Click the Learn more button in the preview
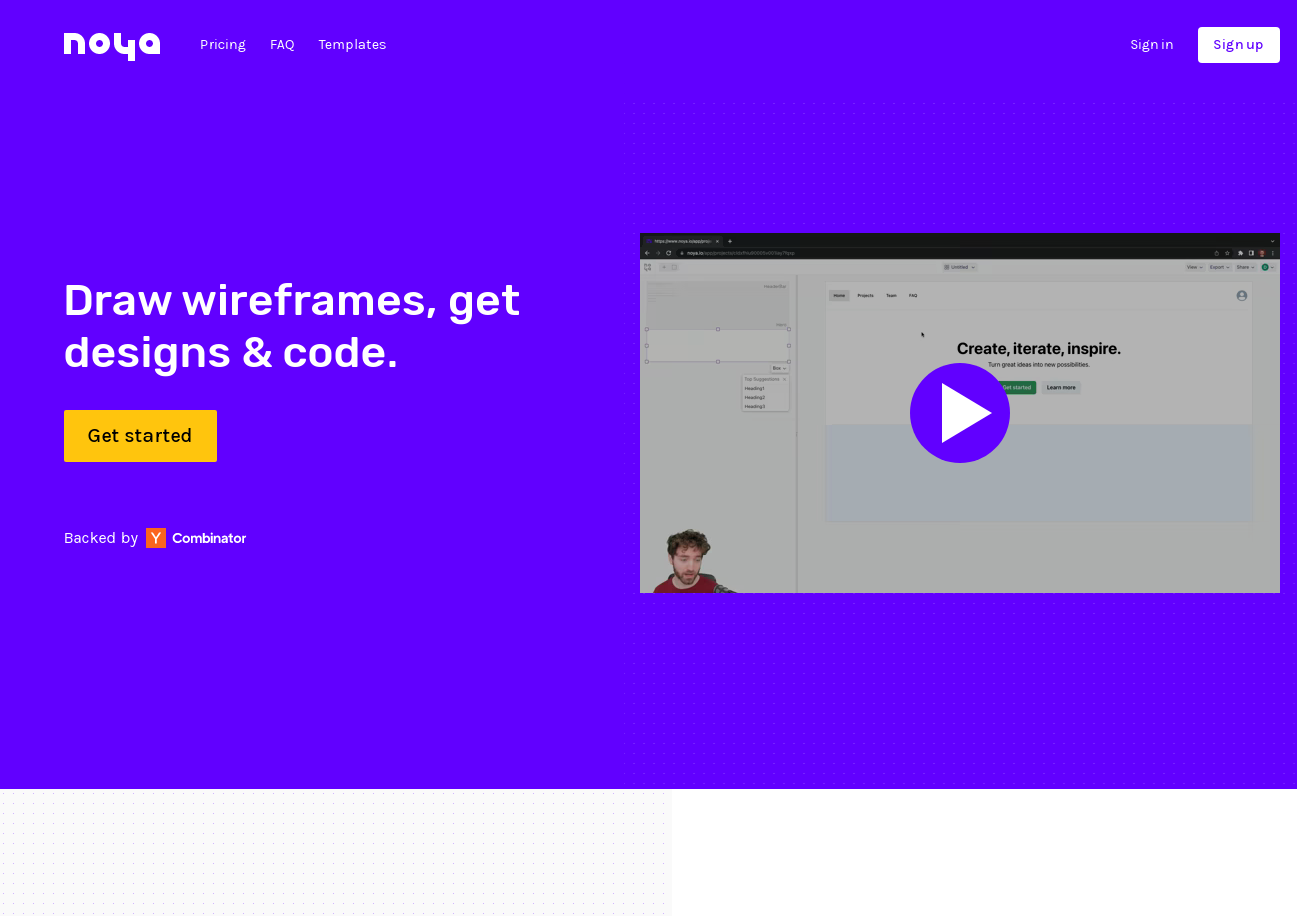 point(1060,387)
